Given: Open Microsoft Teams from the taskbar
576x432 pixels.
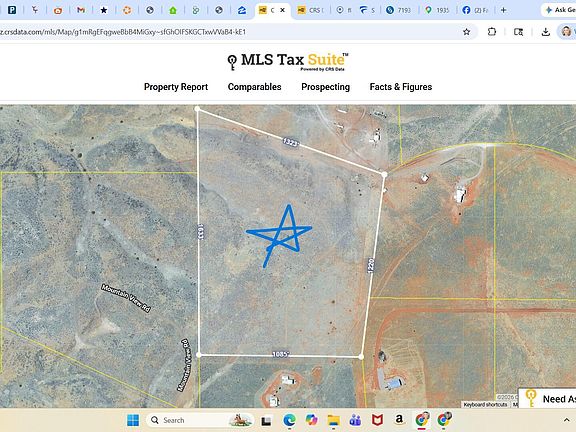Looking at the screenshot, I should tap(355, 420).
